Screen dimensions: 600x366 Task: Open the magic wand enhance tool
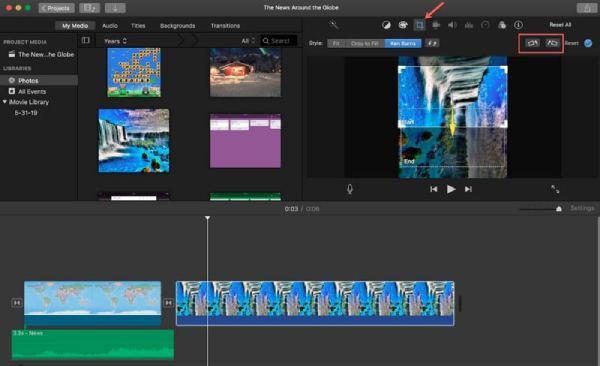(334, 25)
